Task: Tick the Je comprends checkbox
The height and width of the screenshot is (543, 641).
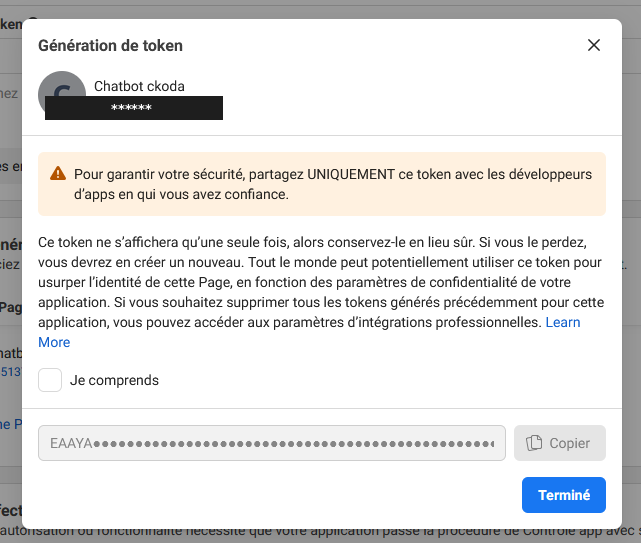Action: click(x=50, y=380)
